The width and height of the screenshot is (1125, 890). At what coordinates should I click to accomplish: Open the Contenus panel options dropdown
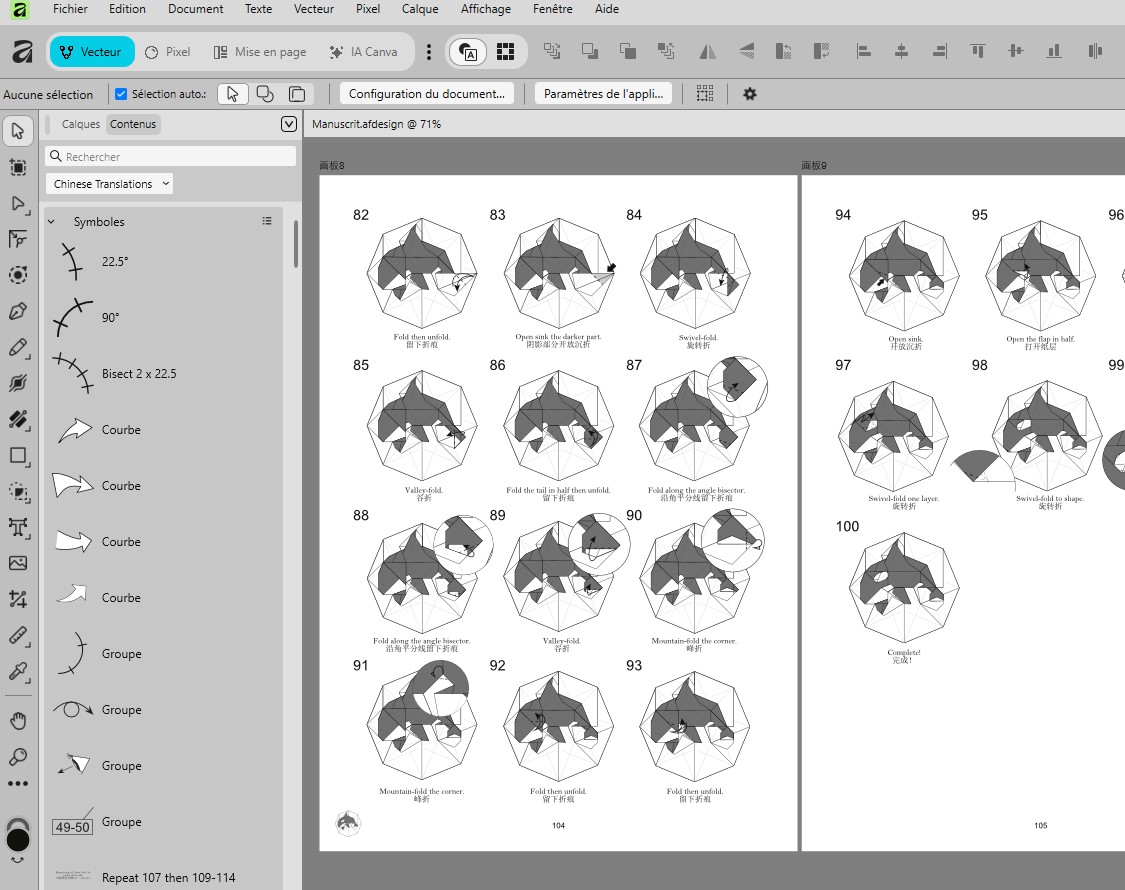click(x=288, y=124)
